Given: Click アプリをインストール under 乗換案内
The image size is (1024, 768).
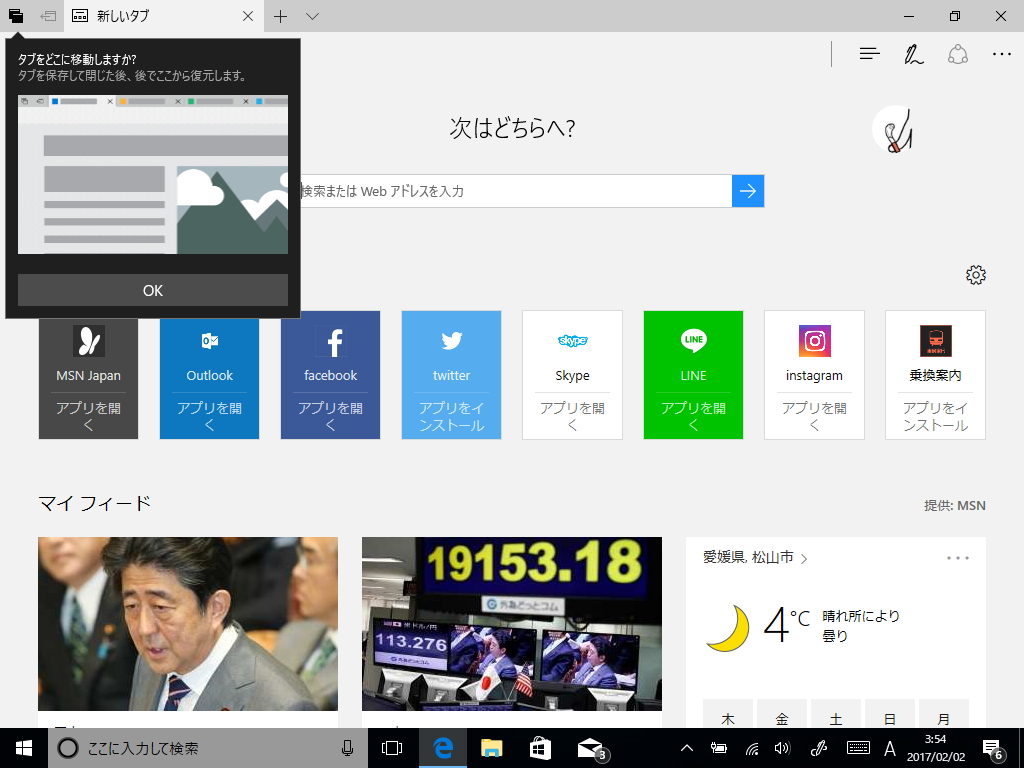Looking at the screenshot, I should point(935,416).
